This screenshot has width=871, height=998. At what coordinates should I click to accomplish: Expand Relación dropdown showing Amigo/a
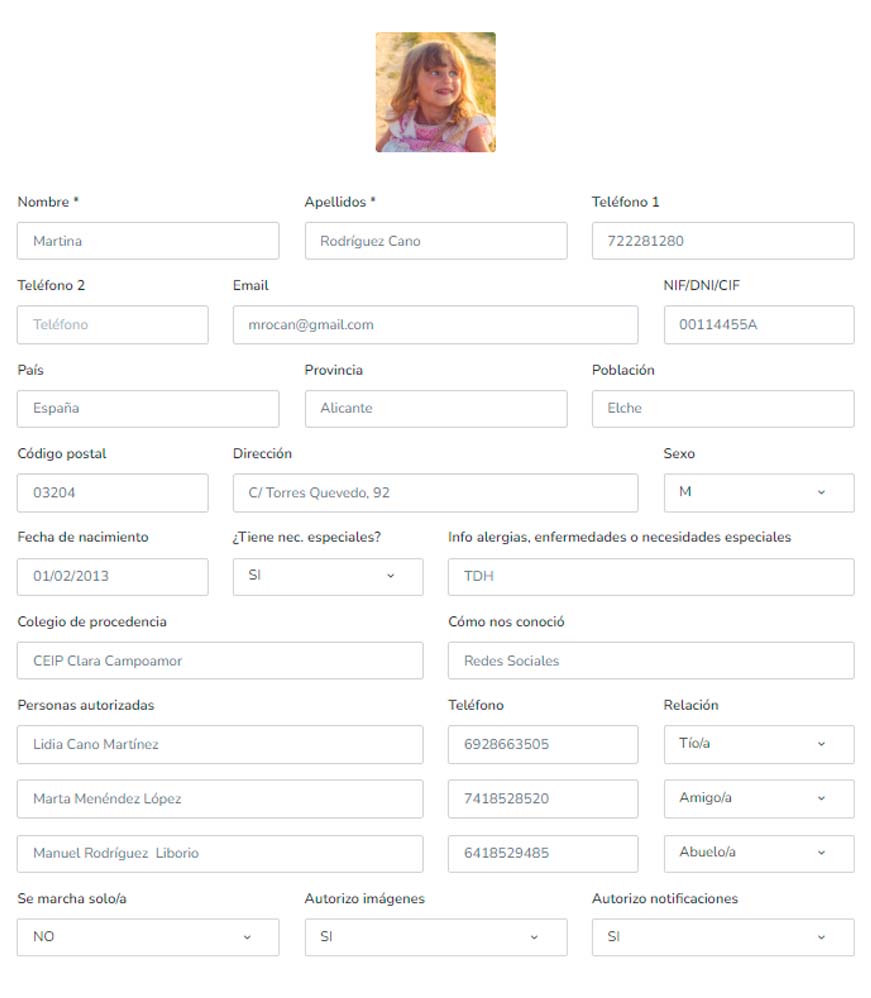click(758, 798)
